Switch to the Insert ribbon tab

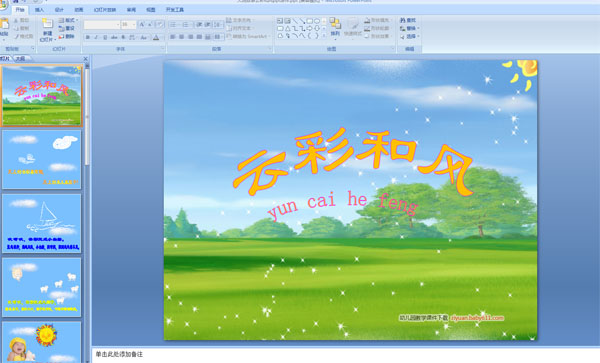click(x=39, y=10)
